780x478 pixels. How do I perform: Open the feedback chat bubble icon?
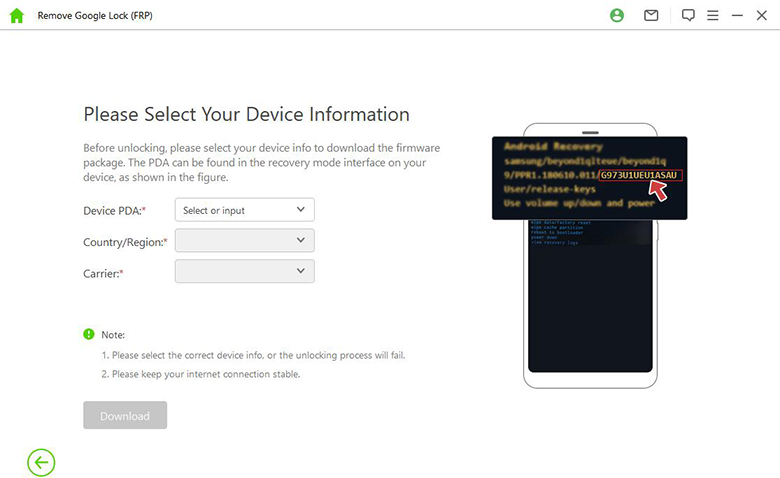688,16
